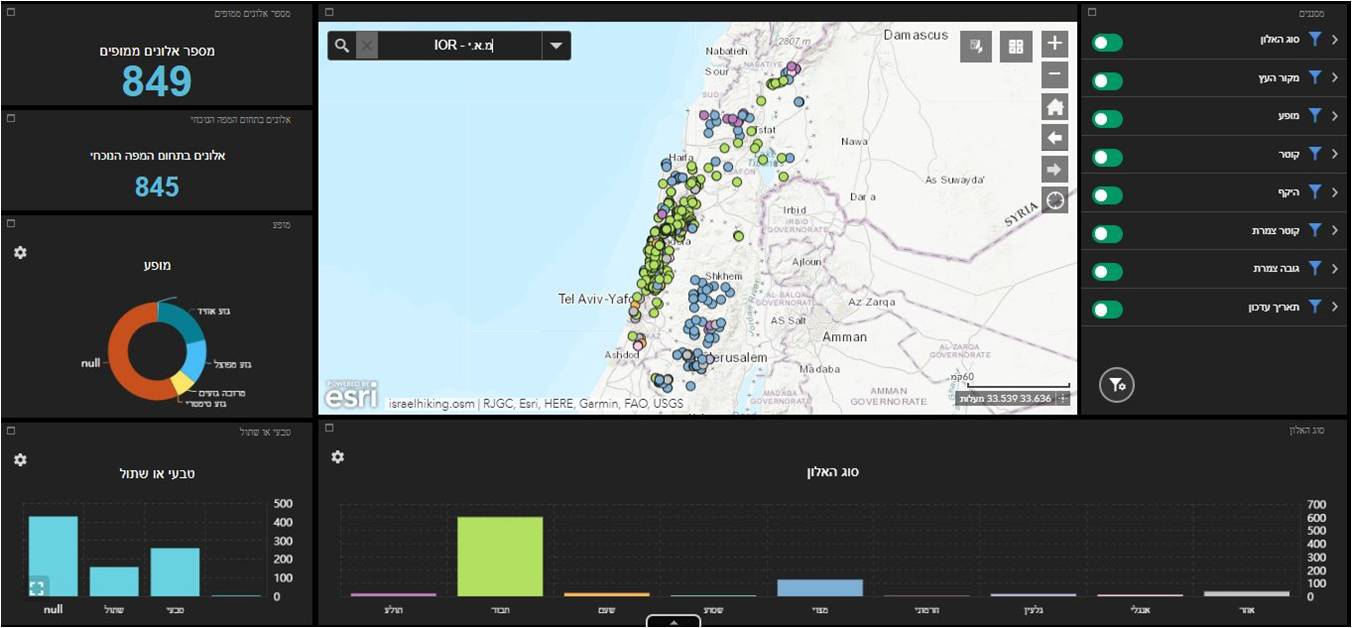
Task: Click the search magnifier icon
Action: (x=342, y=46)
